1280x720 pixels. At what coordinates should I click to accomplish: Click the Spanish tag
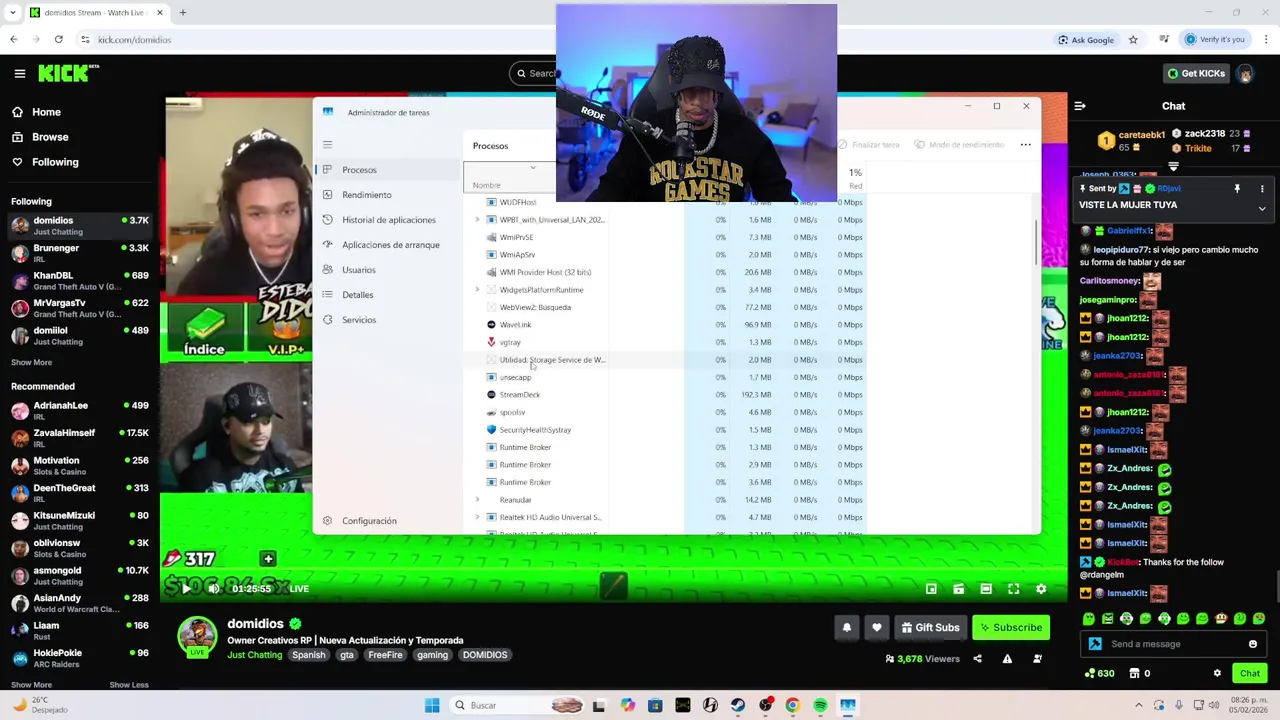[309, 655]
